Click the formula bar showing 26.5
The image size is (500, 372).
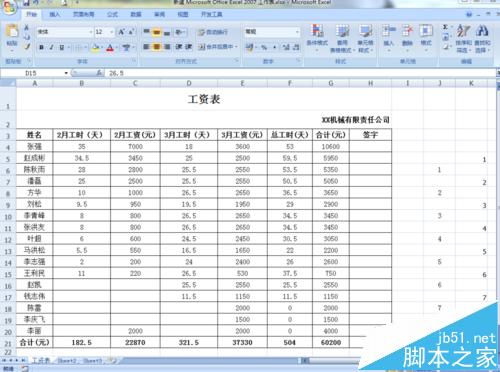(x=300, y=73)
